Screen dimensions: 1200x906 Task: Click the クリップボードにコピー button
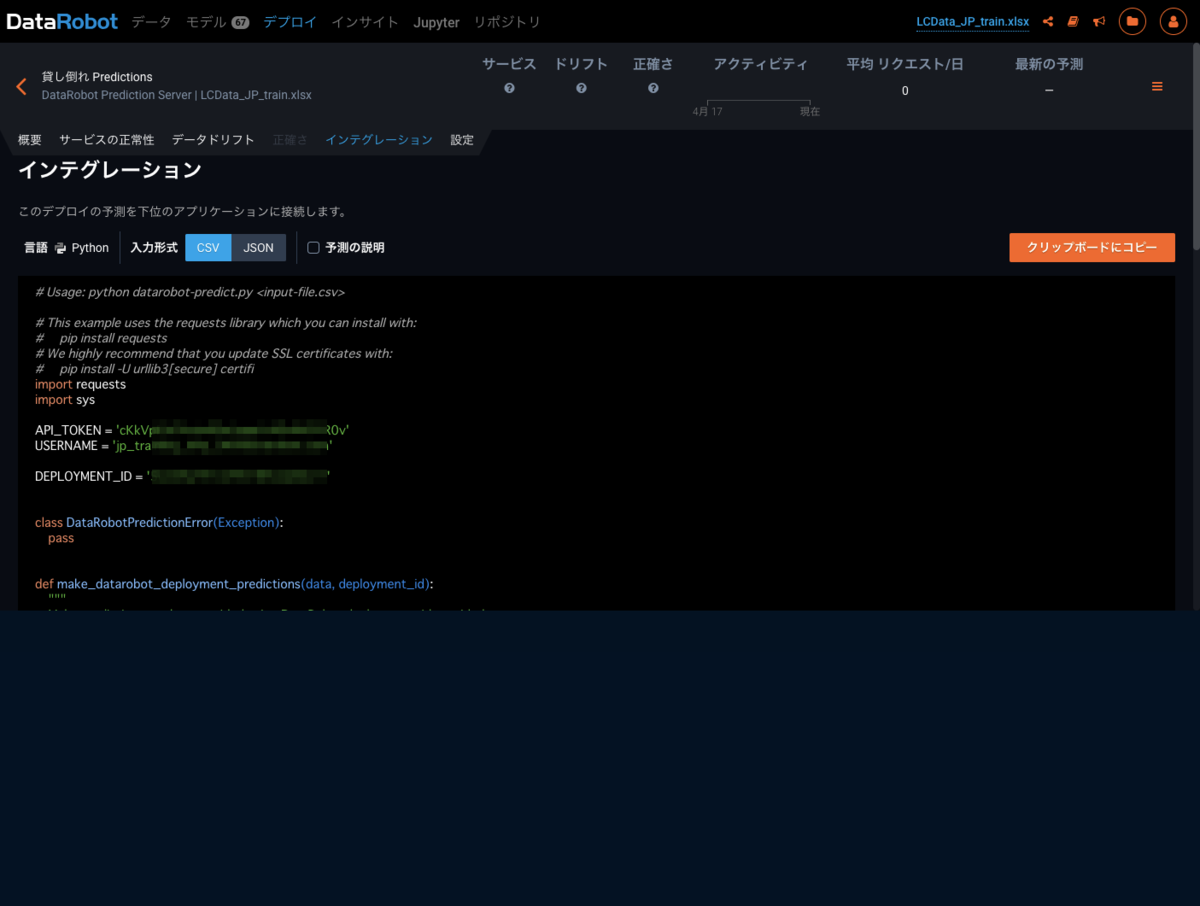pyautogui.click(x=1092, y=247)
